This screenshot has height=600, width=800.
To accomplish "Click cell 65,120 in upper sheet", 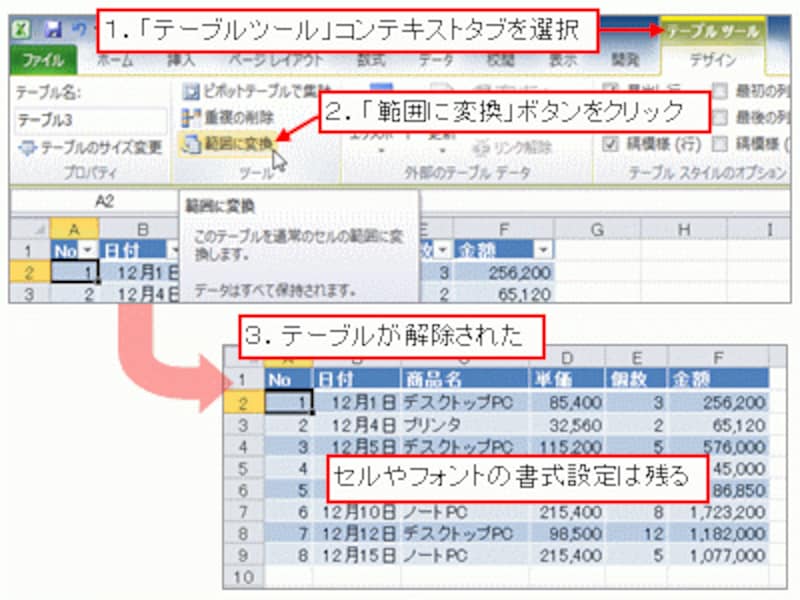I will click(503, 294).
